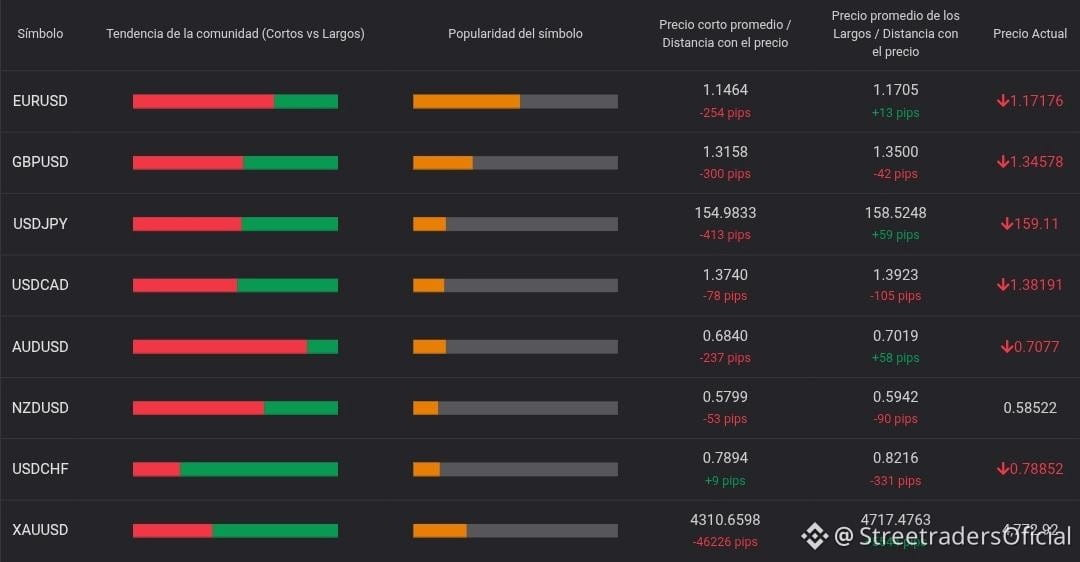The width and height of the screenshot is (1080, 562).
Task: Click the USDCHF green longs sentiment bar
Action: [259, 469]
